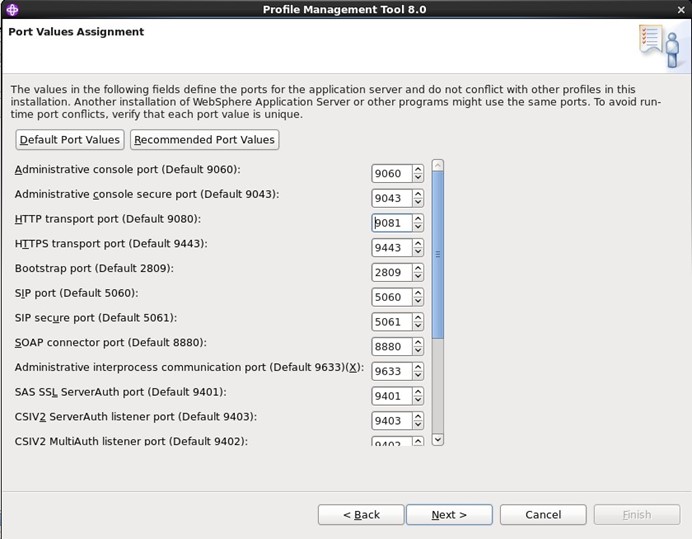The height and width of the screenshot is (539, 692).
Task: Focus the Bootstrap port input field
Action: tap(390, 272)
